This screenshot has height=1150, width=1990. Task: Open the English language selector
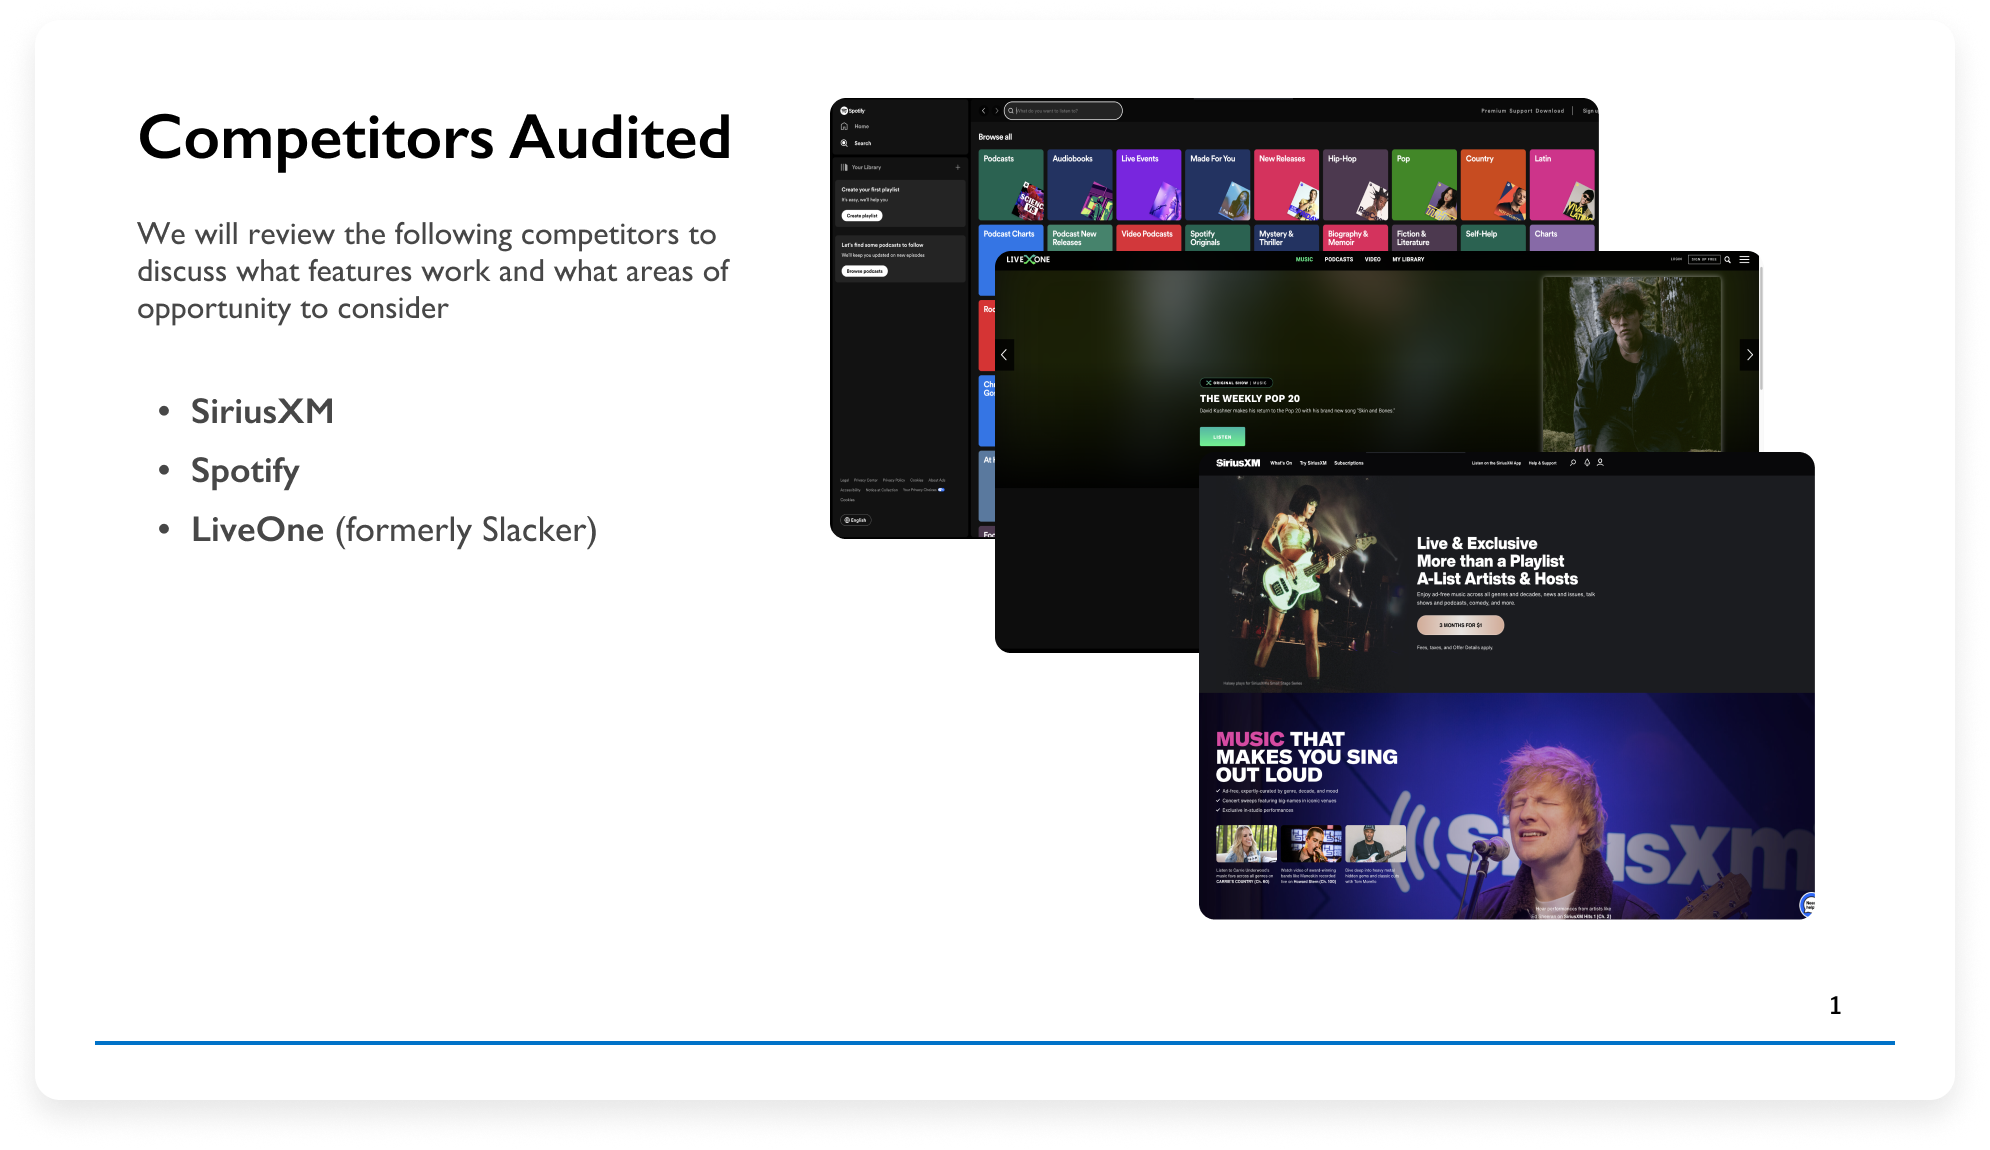coord(857,520)
